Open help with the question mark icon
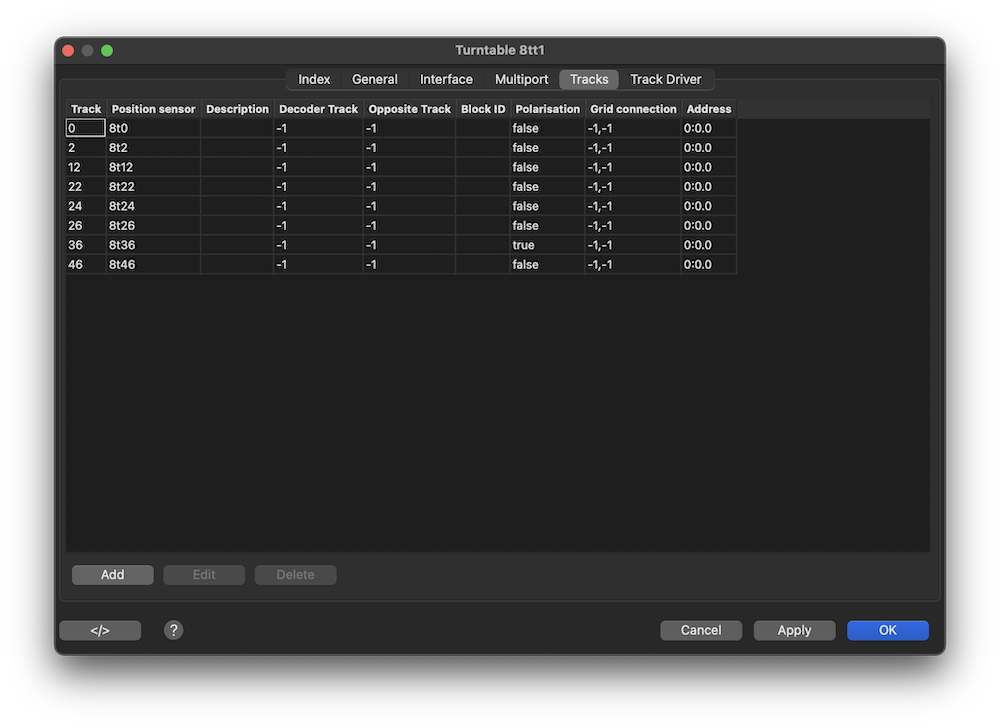This screenshot has height=727, width=1000. [x=174, y=630]
